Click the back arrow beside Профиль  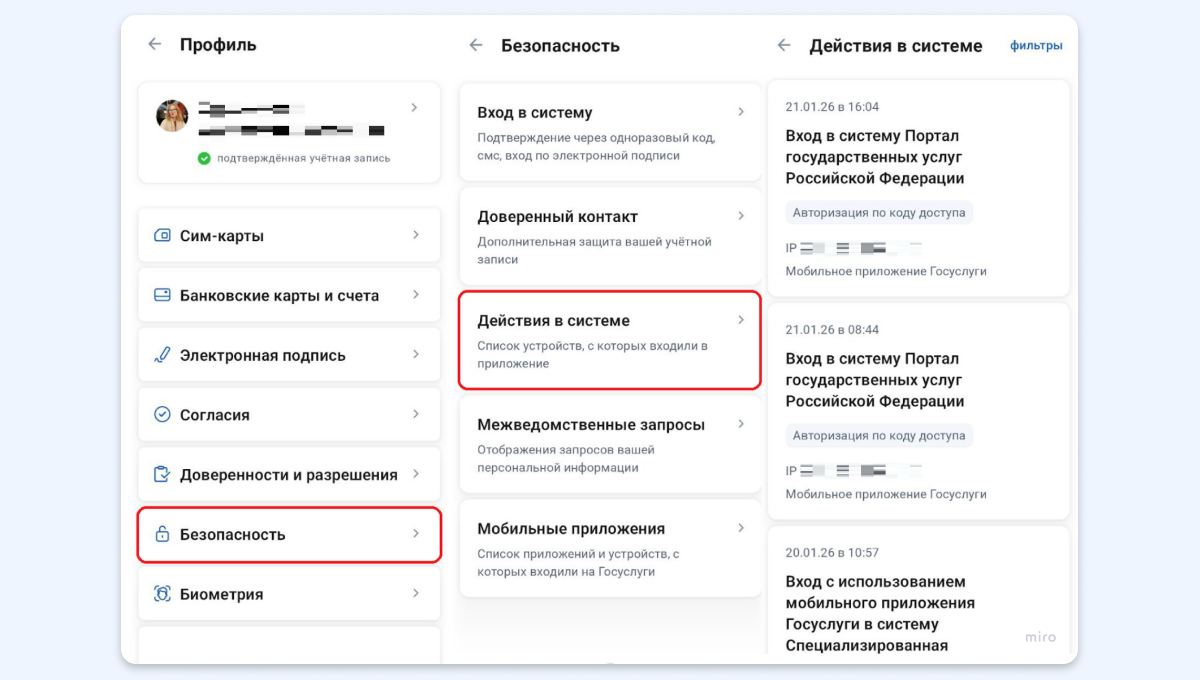(x=154, y=44)
